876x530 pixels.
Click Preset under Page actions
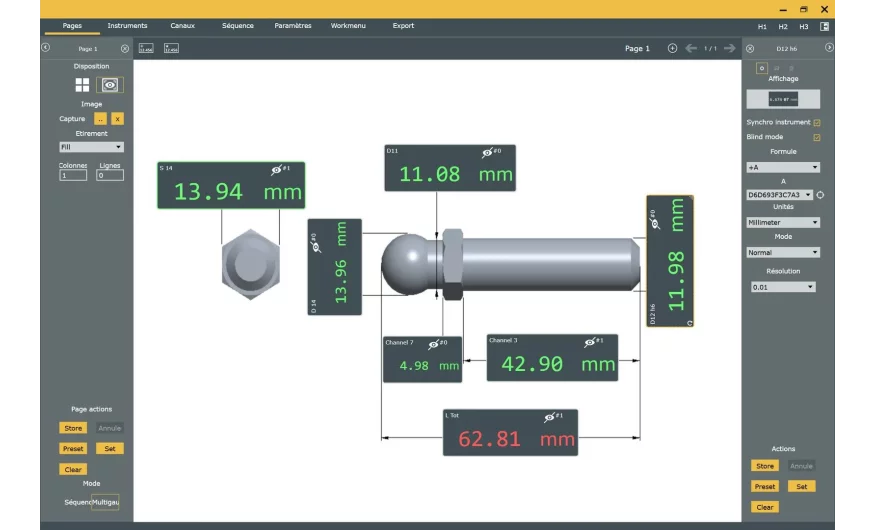click(73, 448)
